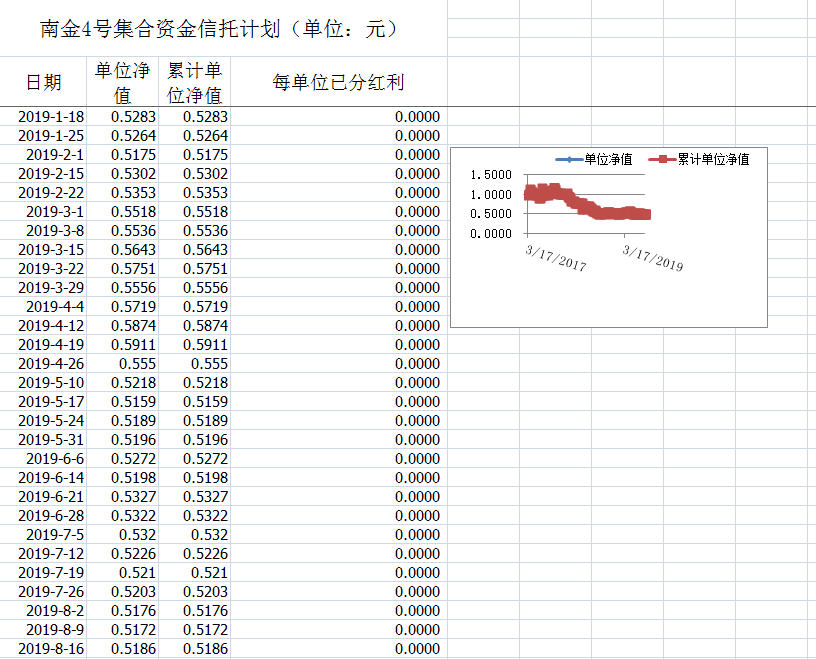Click 单位净值 cell in the 2019-3-1 row

click(122, 211)
